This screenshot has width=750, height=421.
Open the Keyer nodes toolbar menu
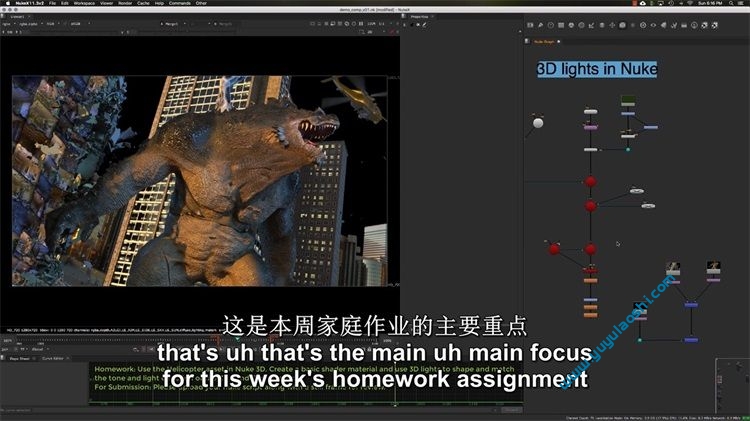(592, 25)
